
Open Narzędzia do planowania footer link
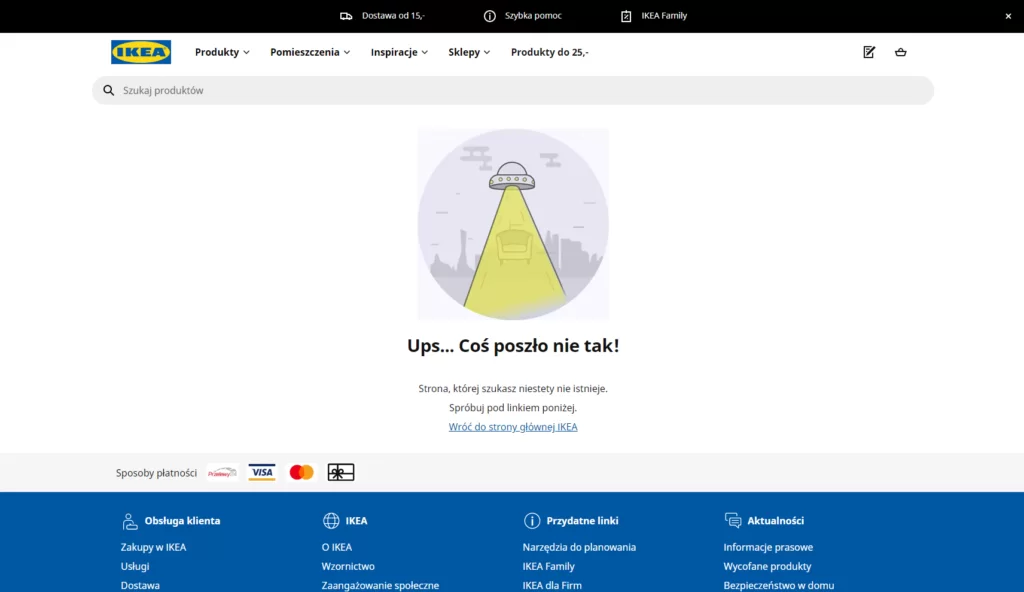579,547
